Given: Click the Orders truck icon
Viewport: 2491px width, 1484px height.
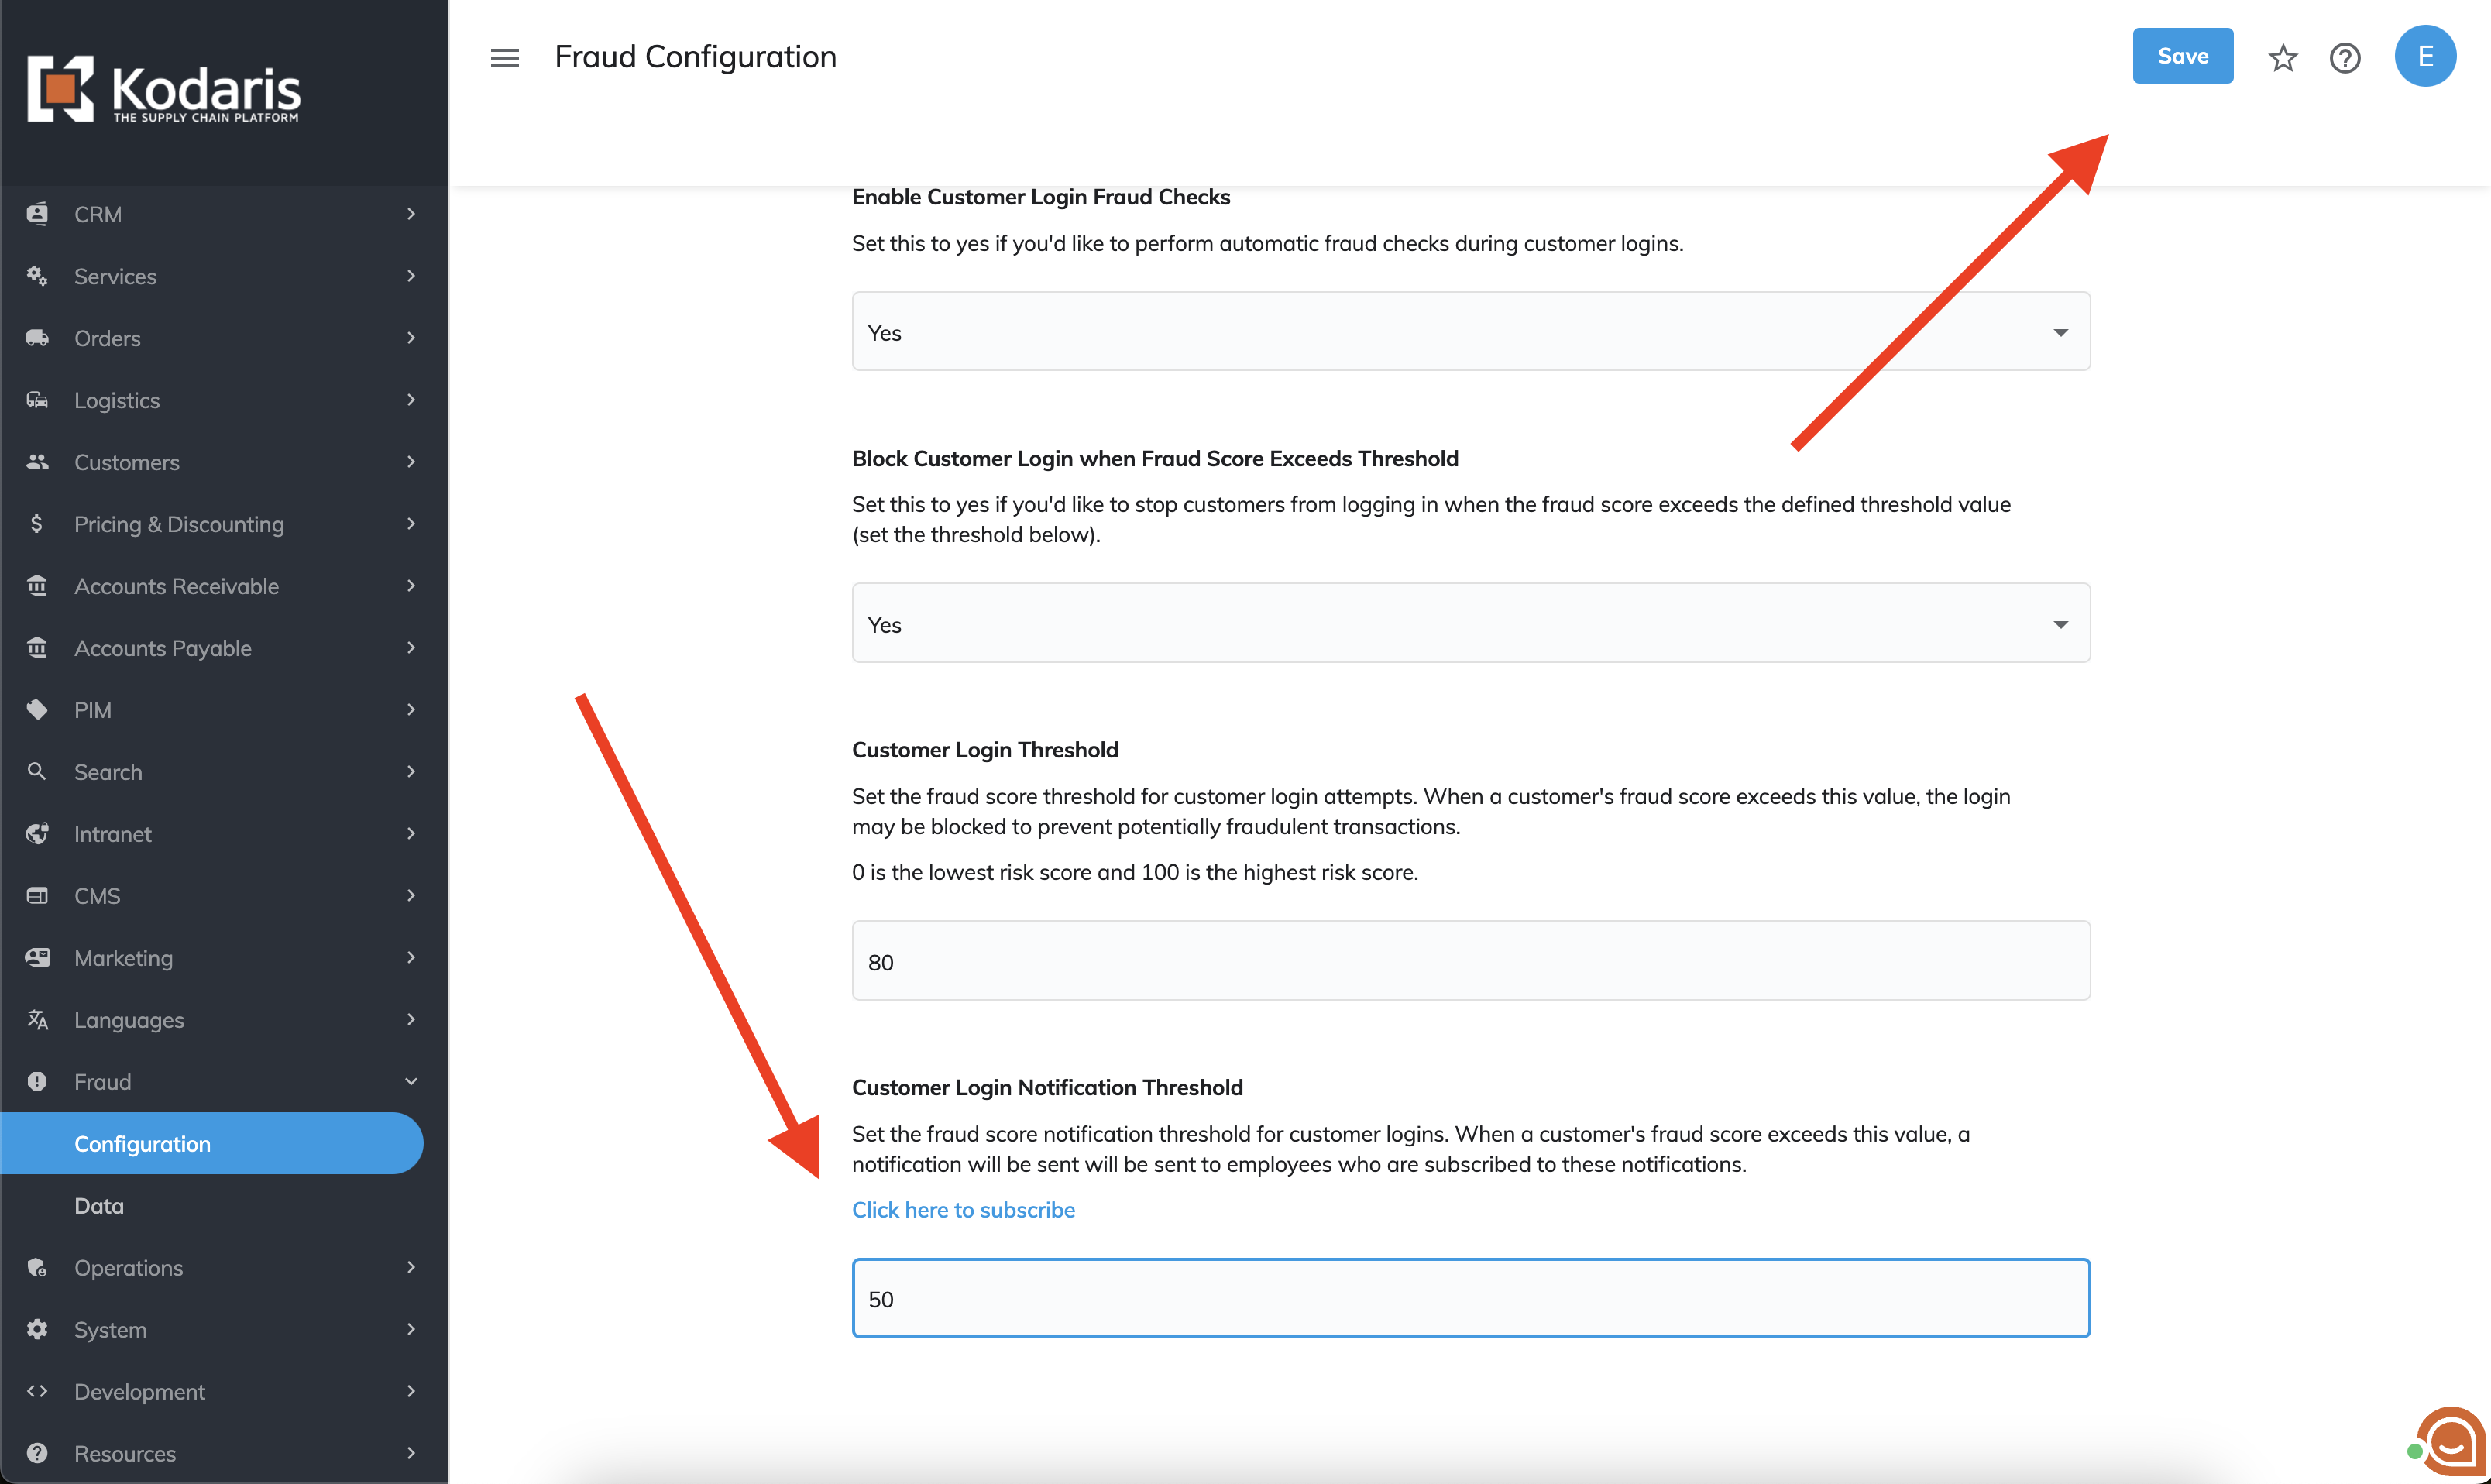Looking at the screenshot, I should click(x=37, y=338).
